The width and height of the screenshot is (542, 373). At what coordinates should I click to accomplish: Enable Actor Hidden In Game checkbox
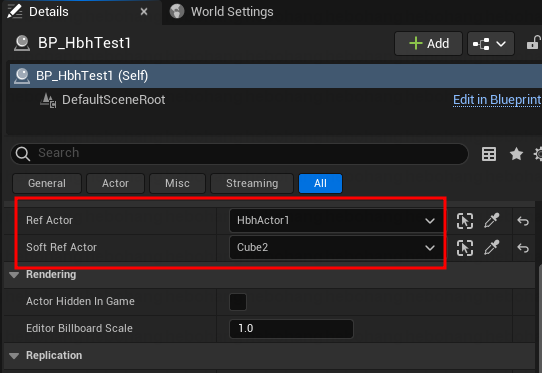click(238, 301)
